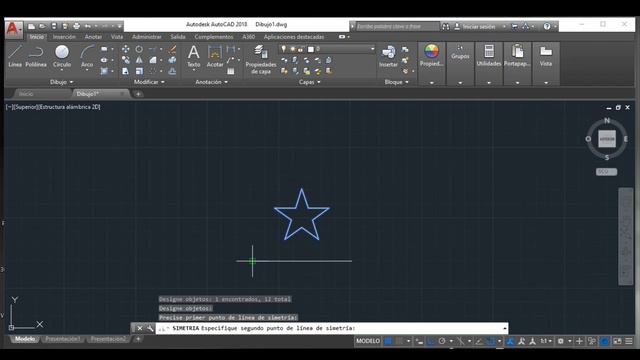Image resolution: width=640 pixels, height=360 pixels.
Task: Select the Polilínea tool
Action: click(36, 56)
